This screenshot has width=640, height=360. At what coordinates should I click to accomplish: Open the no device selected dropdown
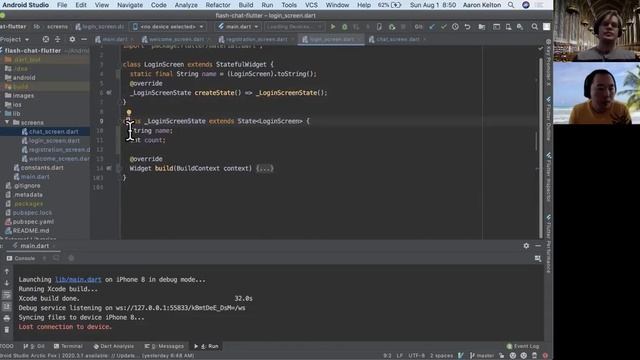[168, 27]
